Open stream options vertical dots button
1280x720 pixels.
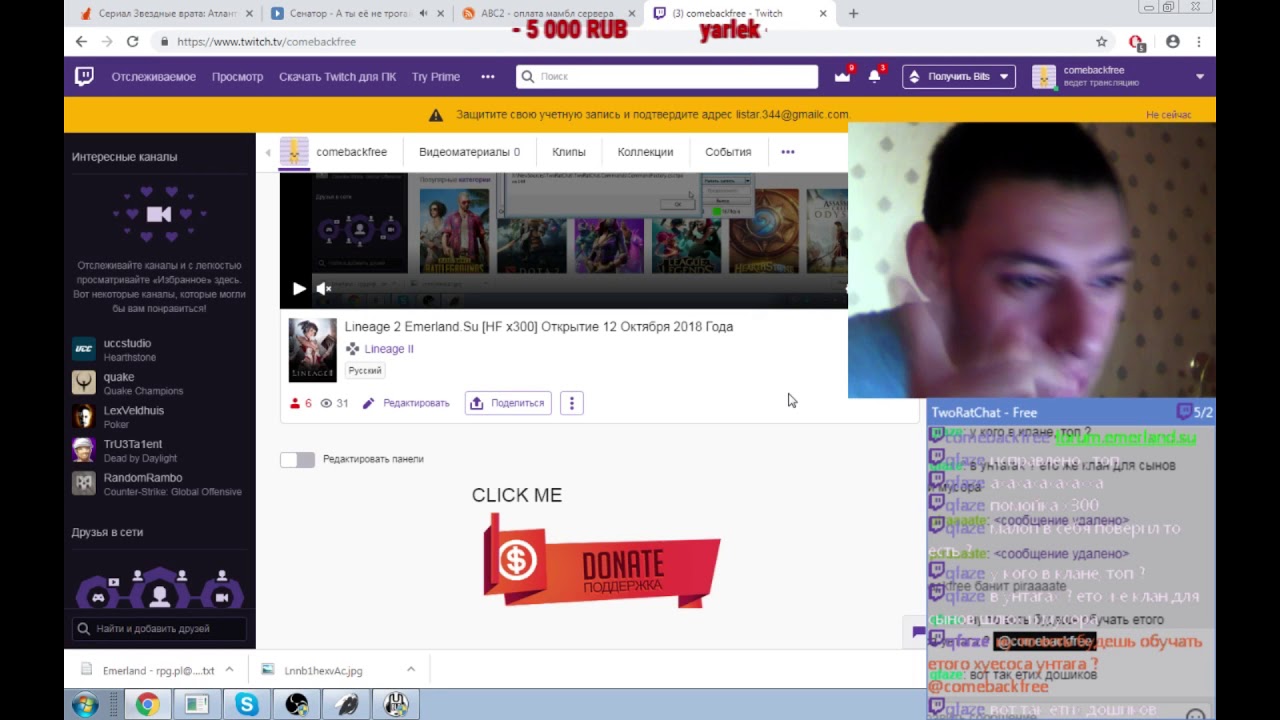(x=571, y=403)
